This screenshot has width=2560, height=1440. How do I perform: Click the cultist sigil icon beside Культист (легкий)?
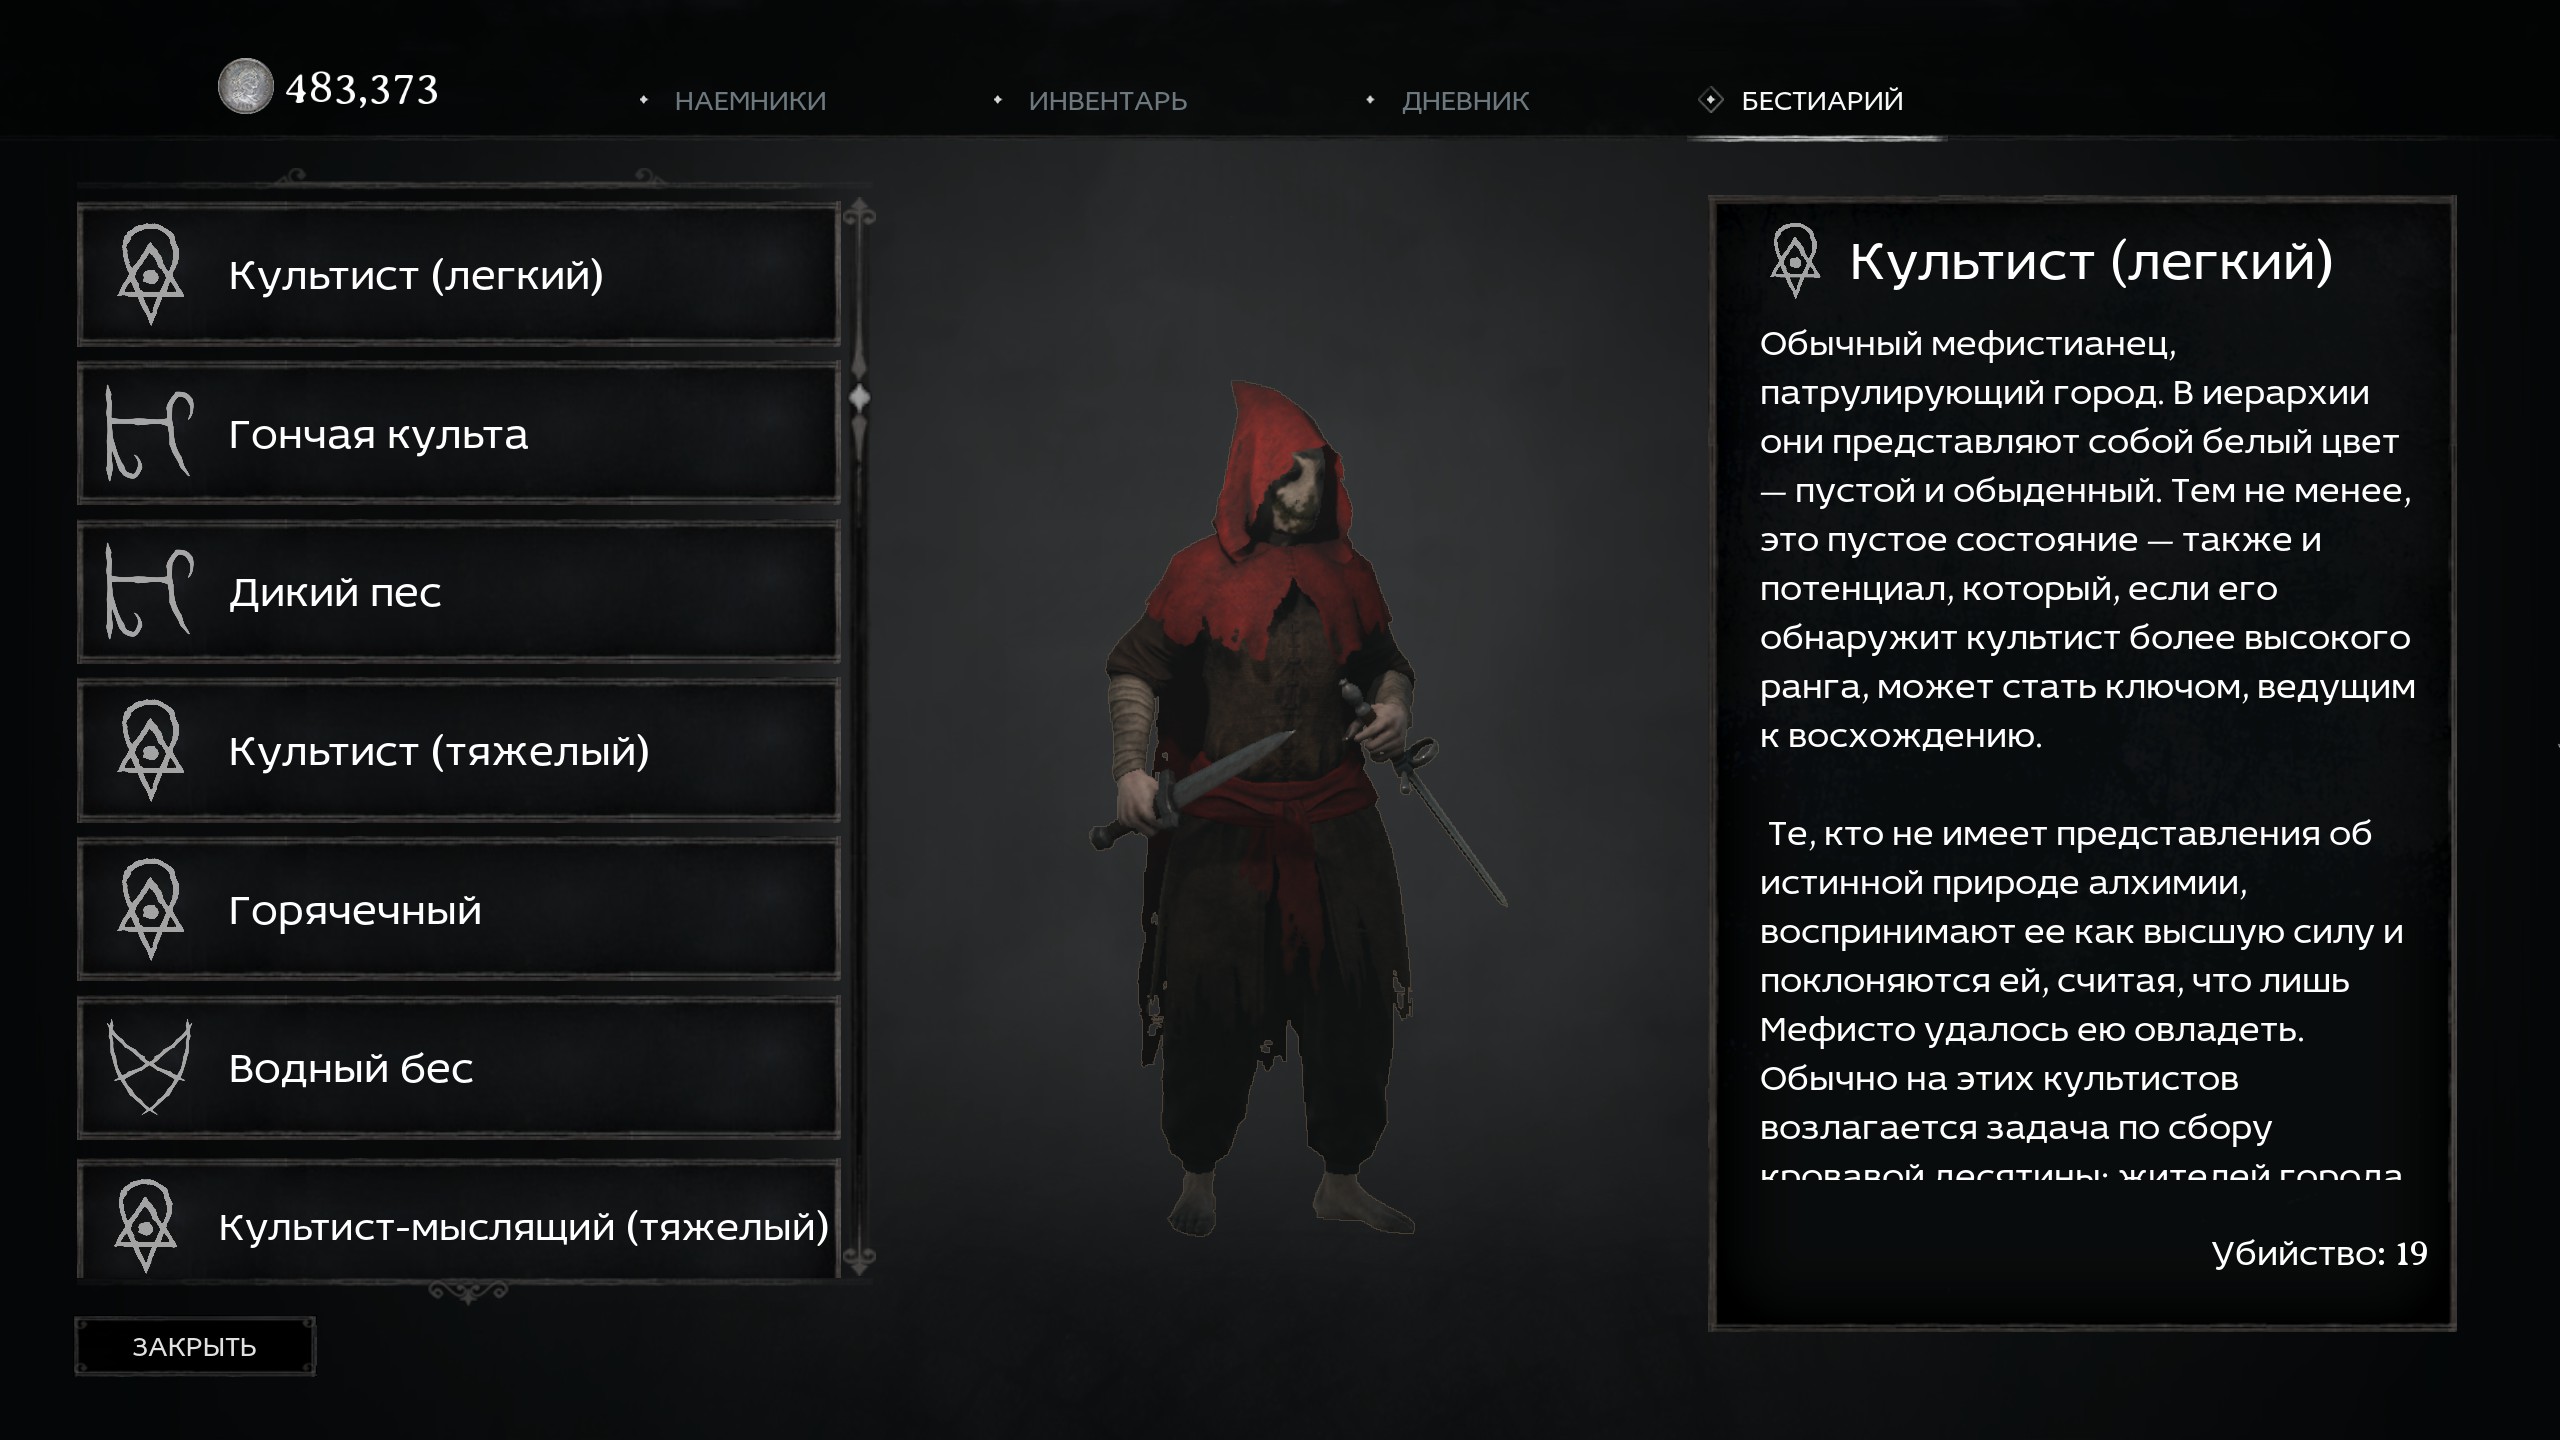(151, 274)
